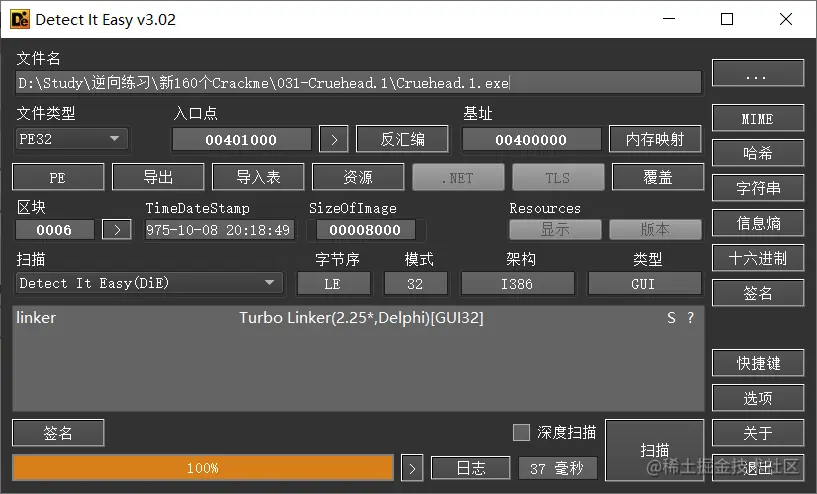Open the scan engine Detect It Easy(DiE) dropdown
The image size is (817, 494).
pos(150,283)
